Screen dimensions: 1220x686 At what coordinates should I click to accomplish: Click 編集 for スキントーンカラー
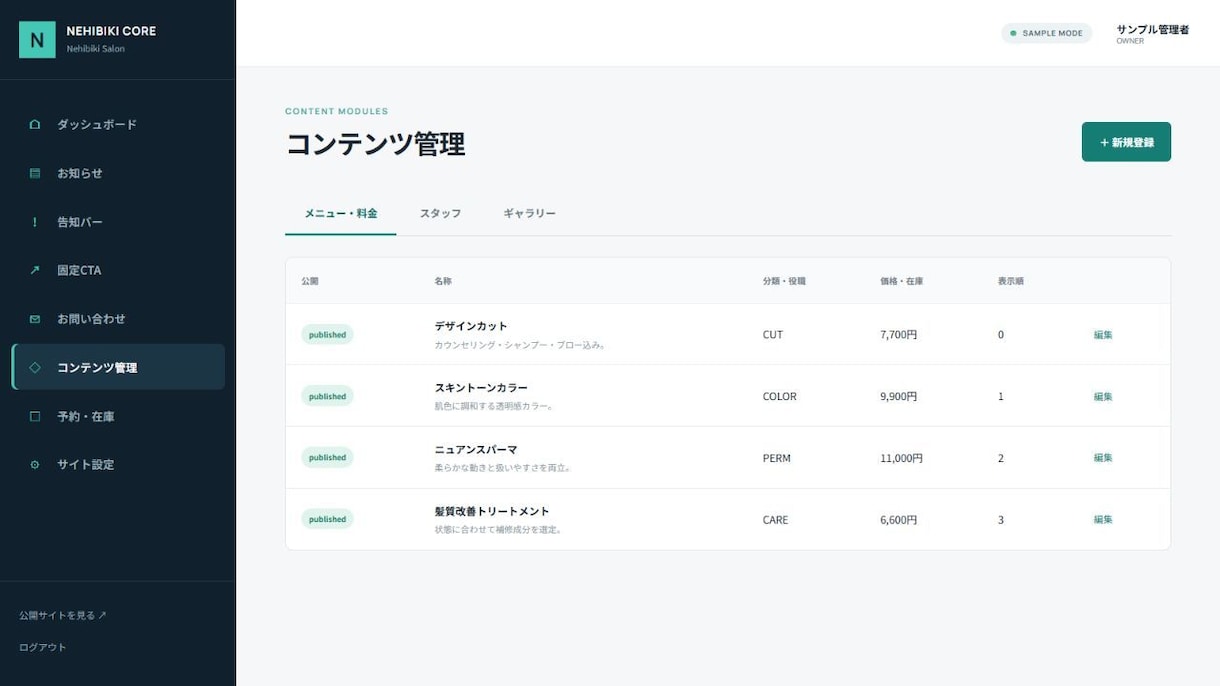click(x=1103, y=397)
